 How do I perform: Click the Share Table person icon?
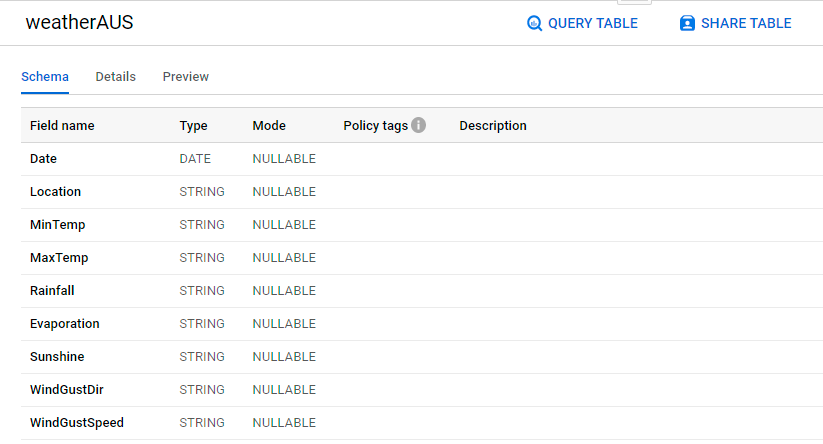click(x=687, y=23)
